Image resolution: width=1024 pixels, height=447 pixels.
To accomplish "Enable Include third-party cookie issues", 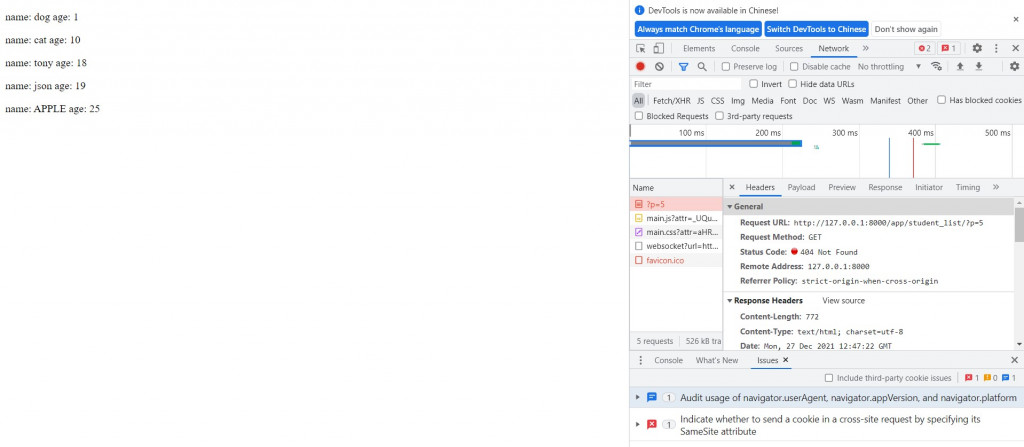I will click(x=829, y=378).
